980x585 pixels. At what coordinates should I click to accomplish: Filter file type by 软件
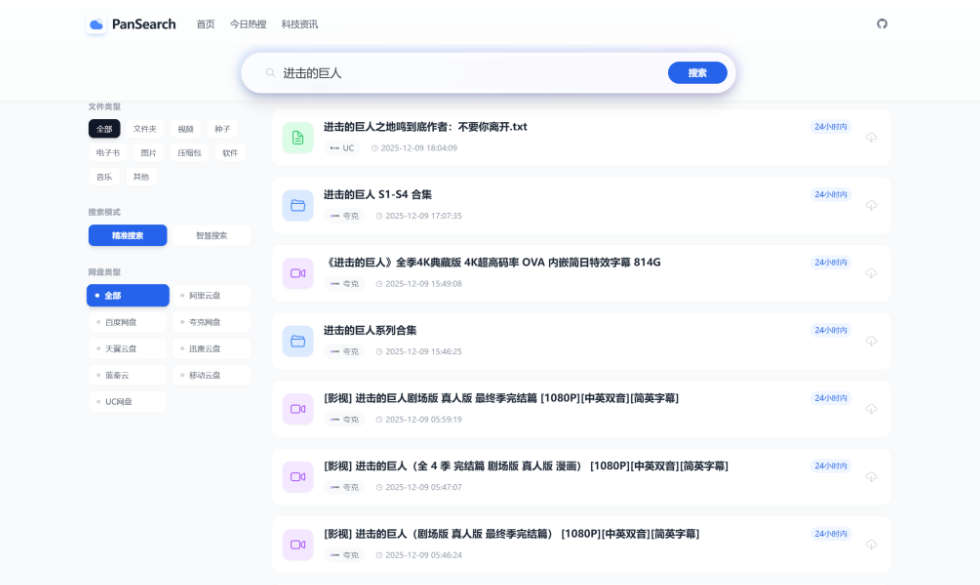coord(230,152)
